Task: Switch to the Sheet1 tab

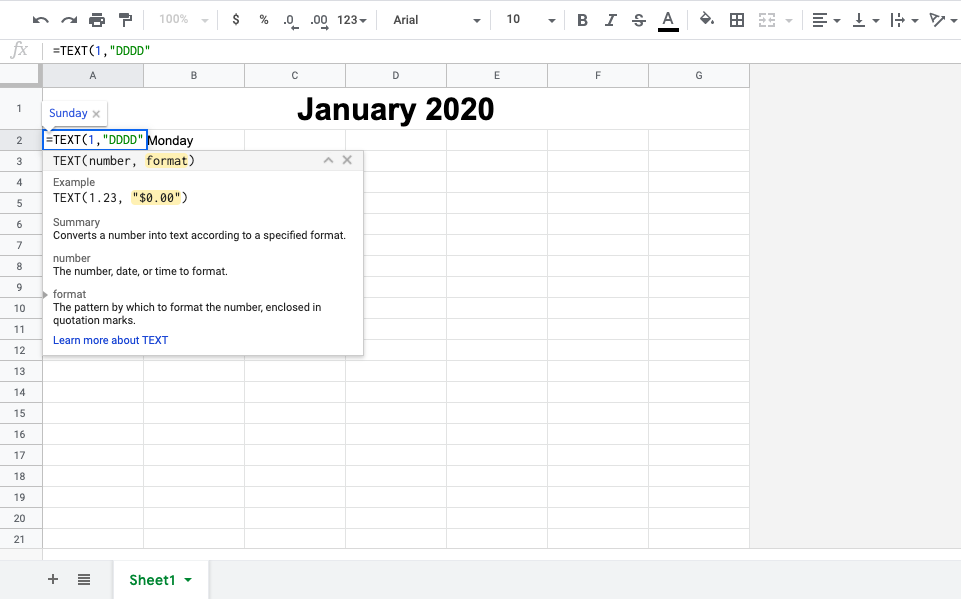Action: [152, 579]
